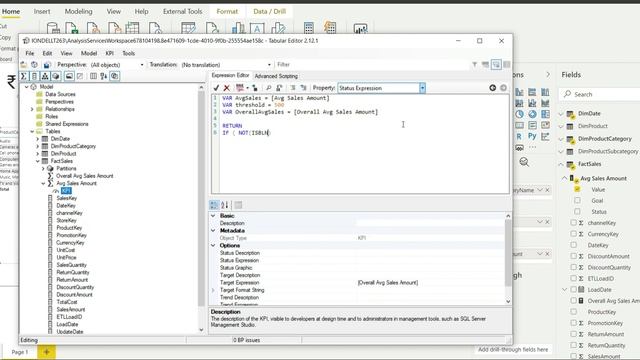Select the Python visual icon
Image resolution: width=640 pixels, height=360 pixels.
click(532, 136)
